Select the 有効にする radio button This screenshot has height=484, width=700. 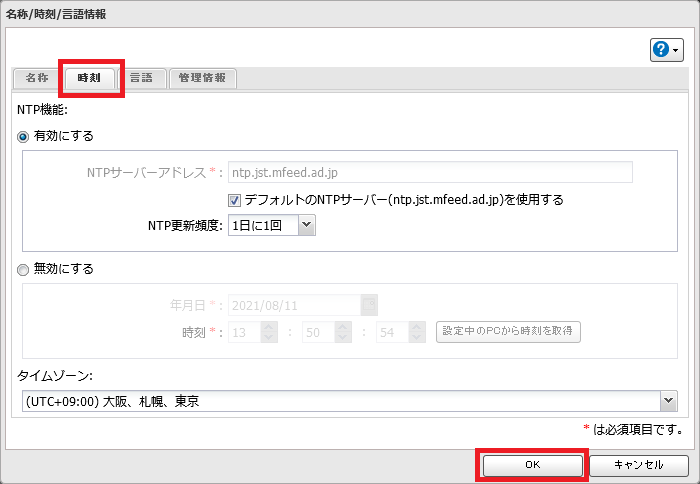24,136
